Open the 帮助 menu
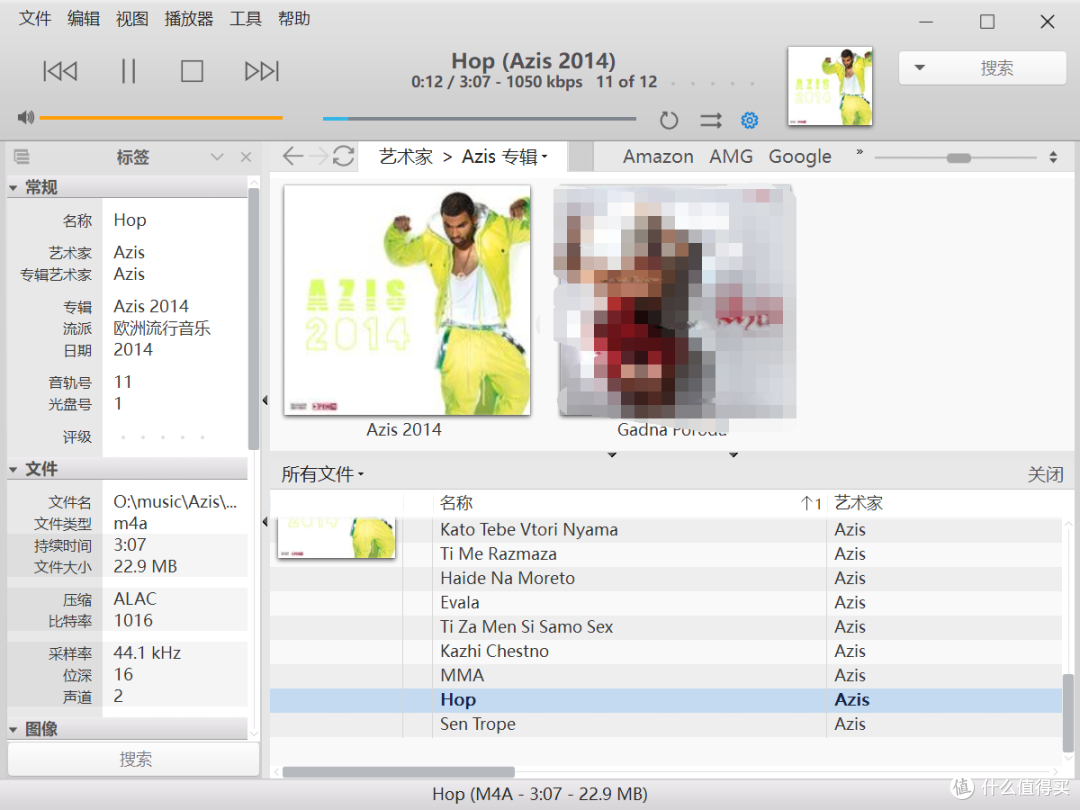1080x810 pixels. 294,19
